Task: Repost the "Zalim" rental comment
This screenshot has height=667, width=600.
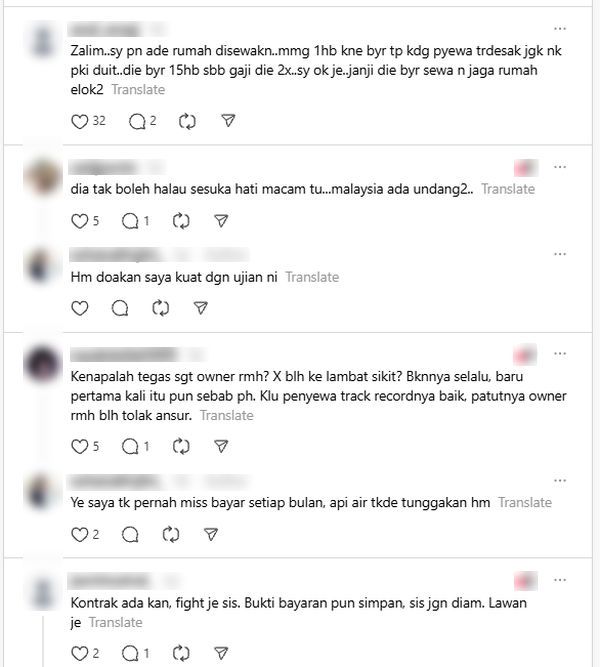Action: click(x=187, y=122)
